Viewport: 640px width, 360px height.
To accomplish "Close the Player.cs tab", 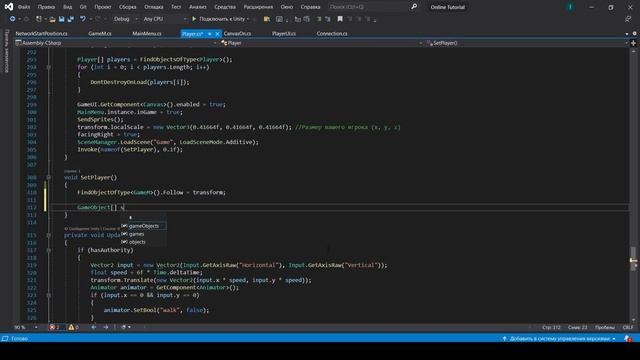I will (217, 34).
